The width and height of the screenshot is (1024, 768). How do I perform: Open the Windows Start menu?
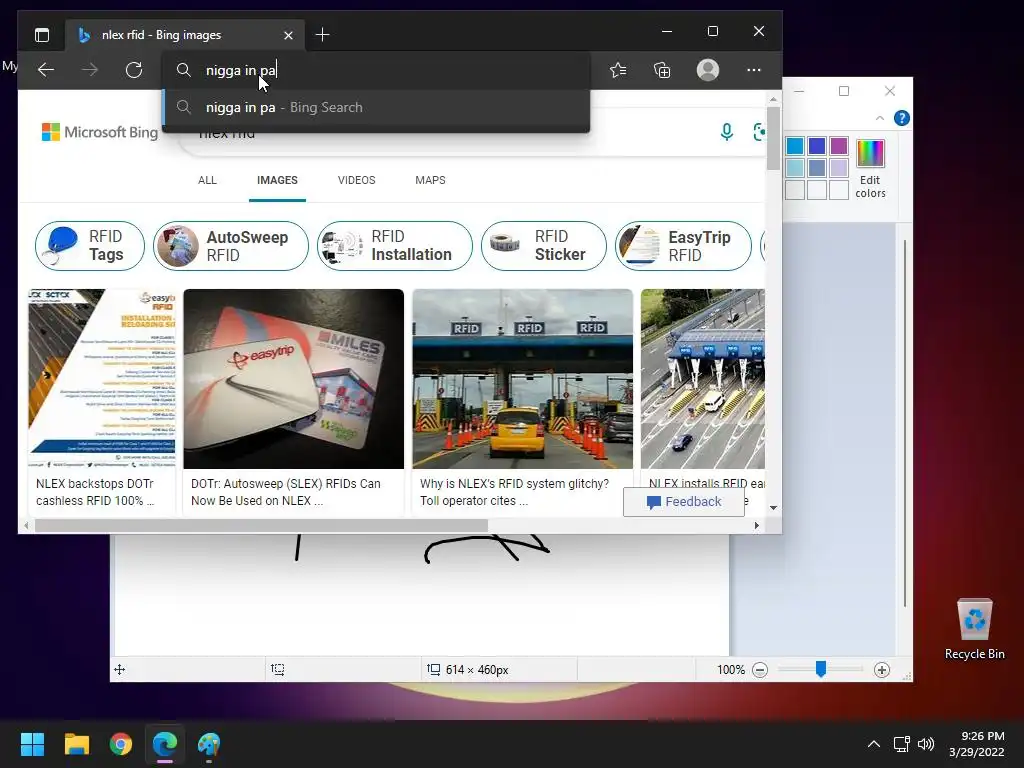click(32, 744)
